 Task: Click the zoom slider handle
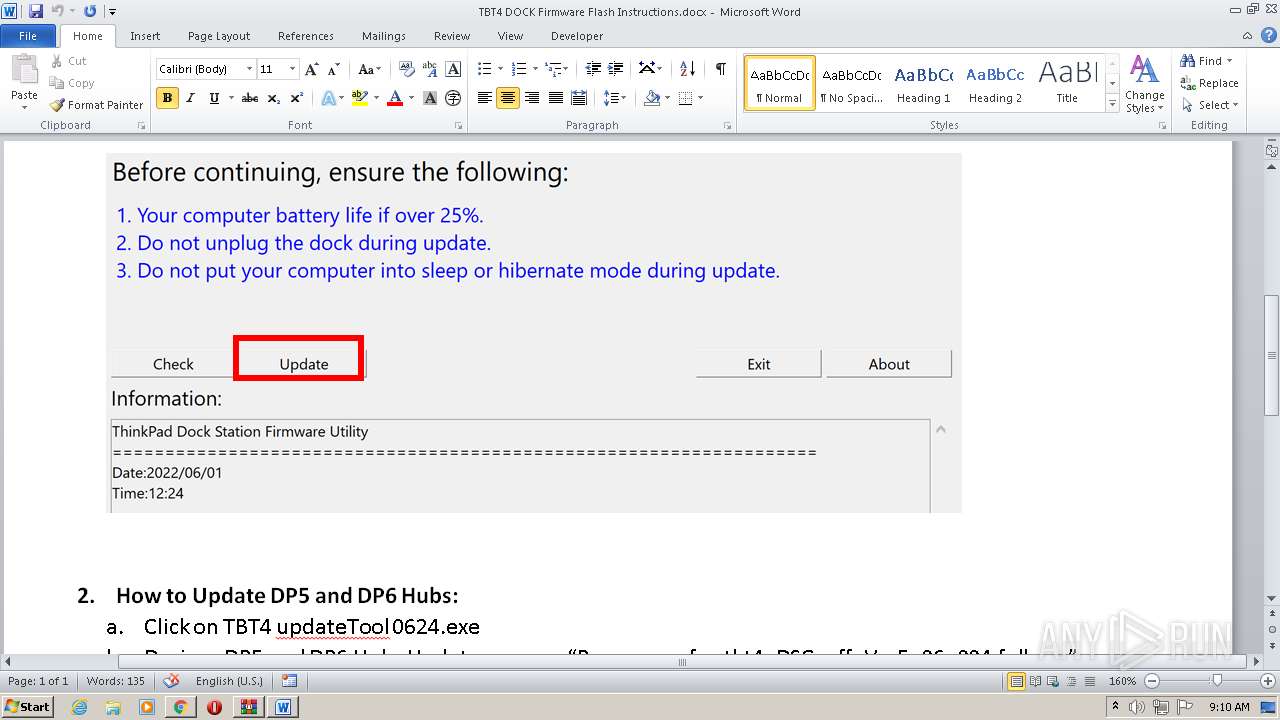tap(1216, 681)
